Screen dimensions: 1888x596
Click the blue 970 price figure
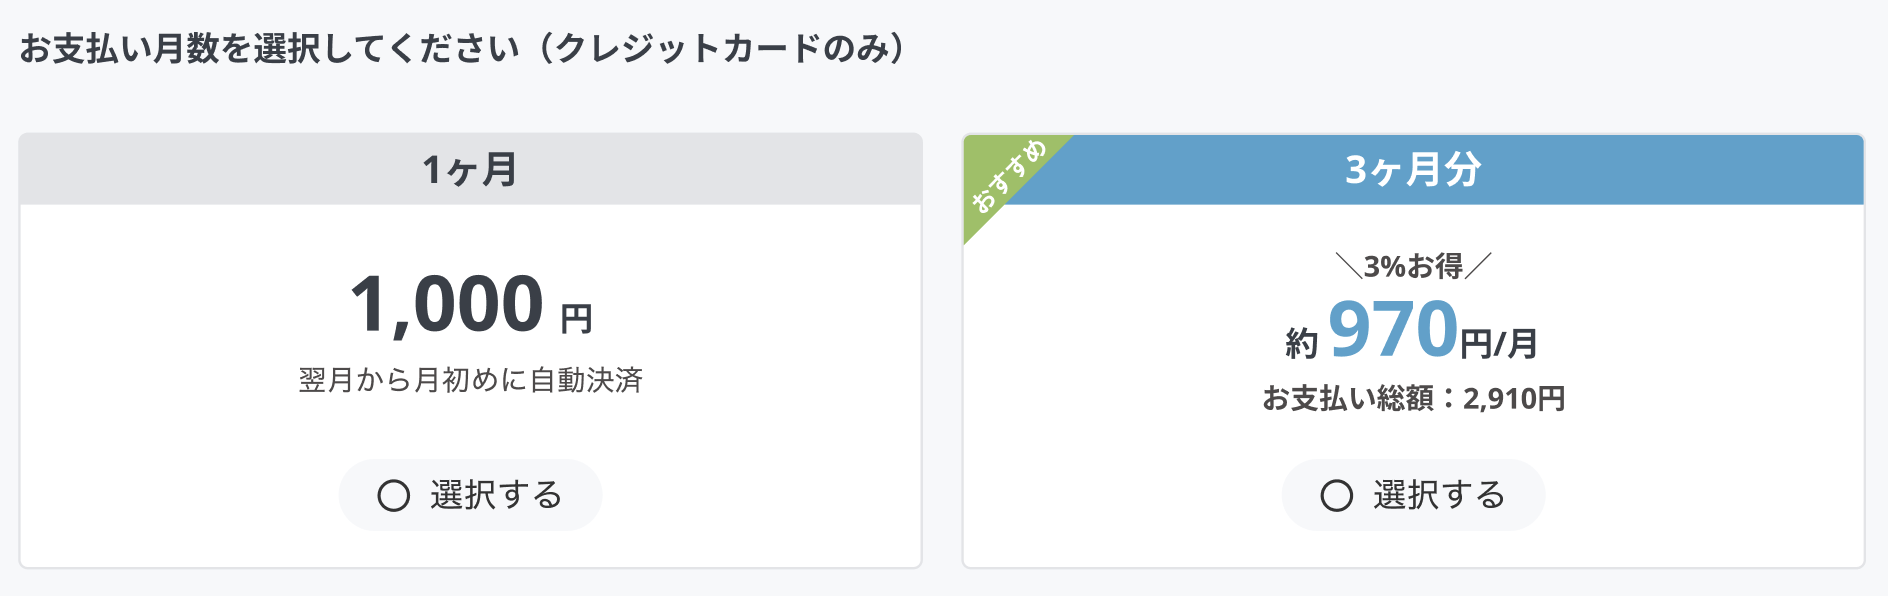(1393, 330)
